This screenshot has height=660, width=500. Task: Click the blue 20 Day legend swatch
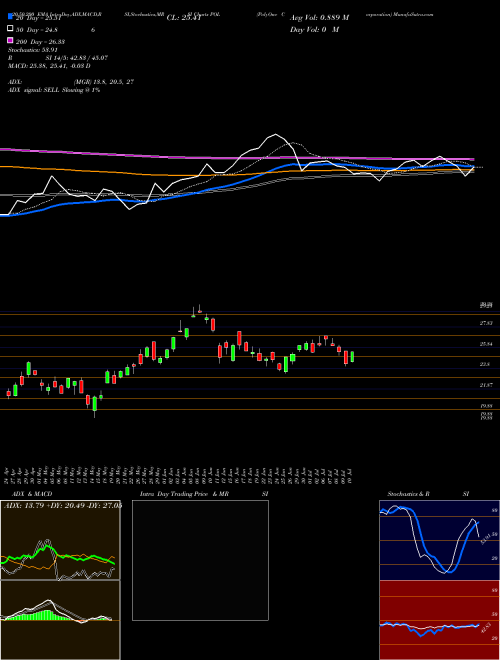(10, 17)
